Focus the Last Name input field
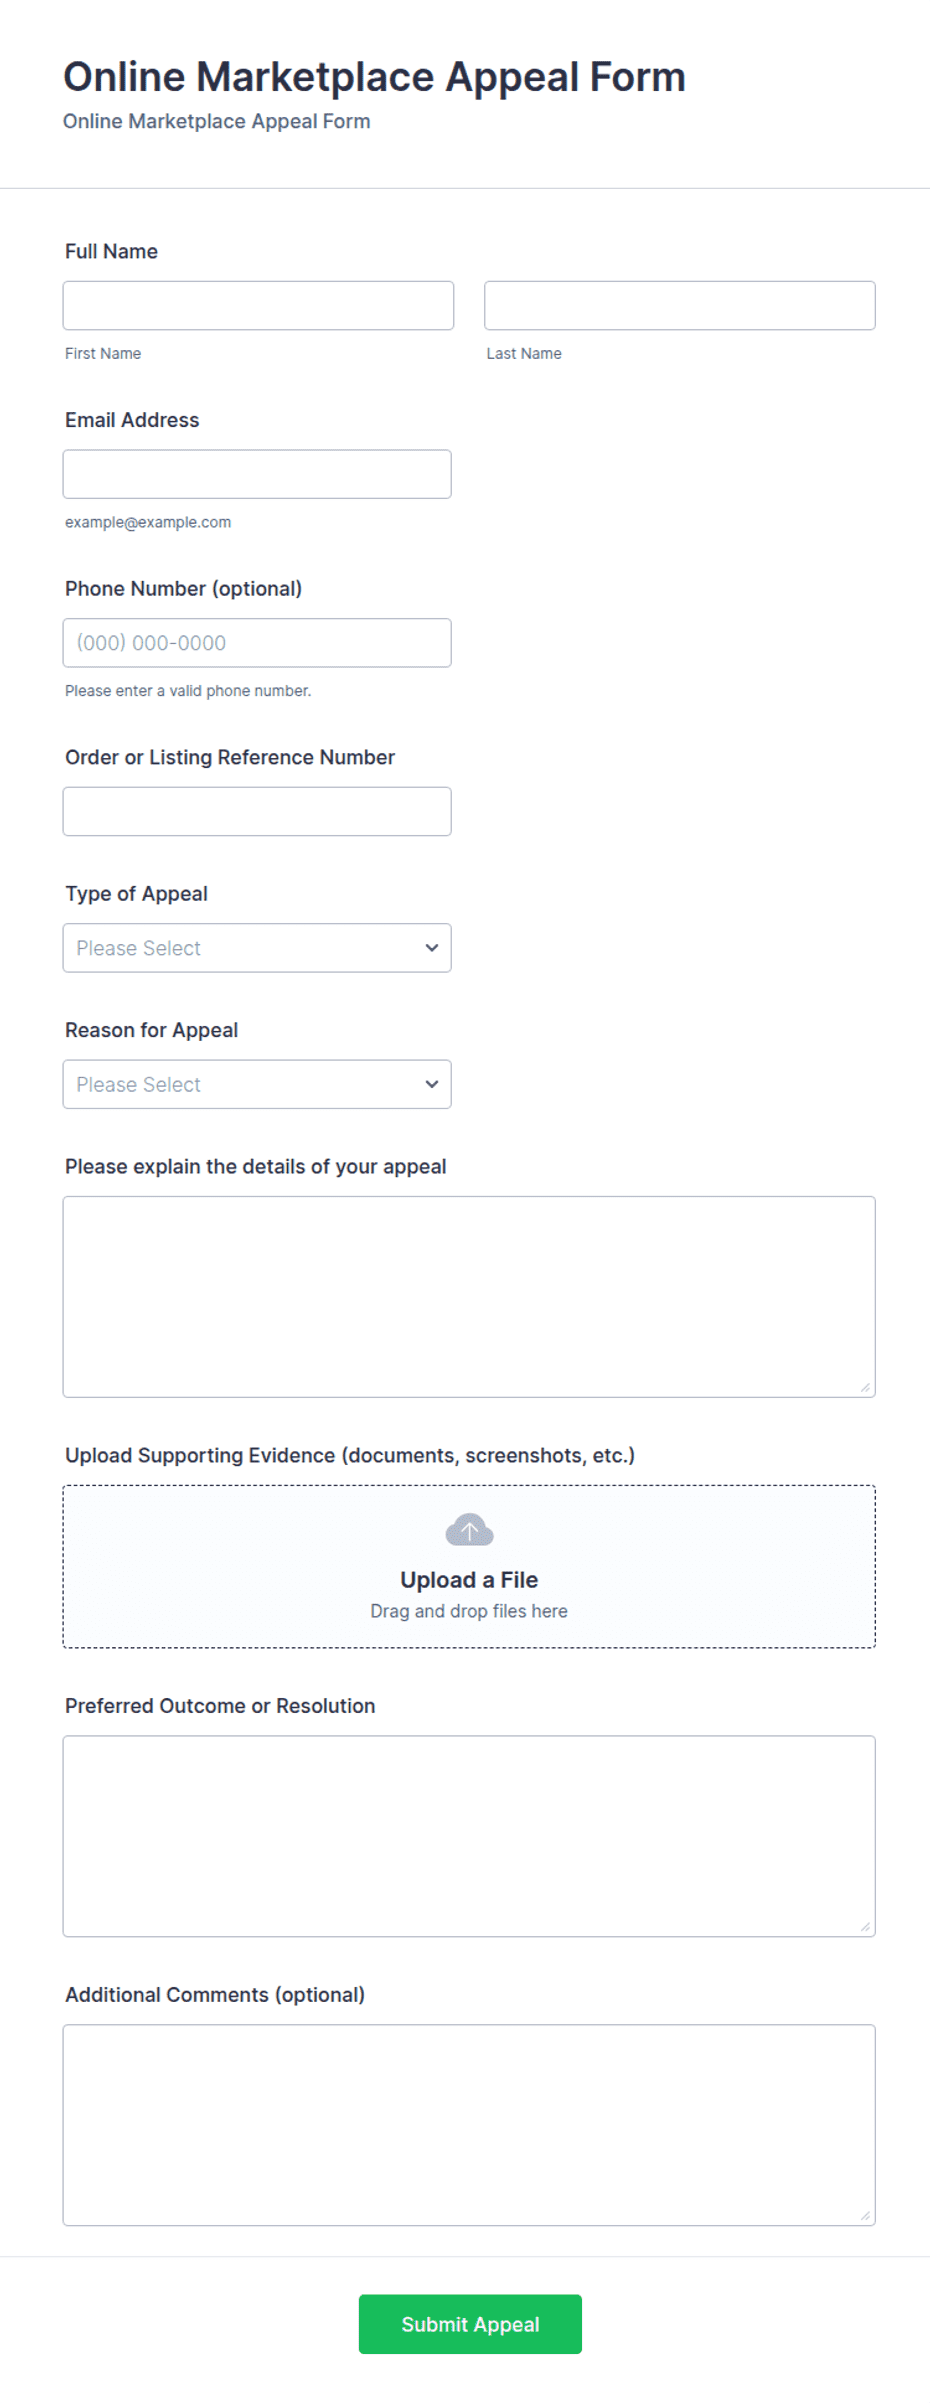 point(680,305)
